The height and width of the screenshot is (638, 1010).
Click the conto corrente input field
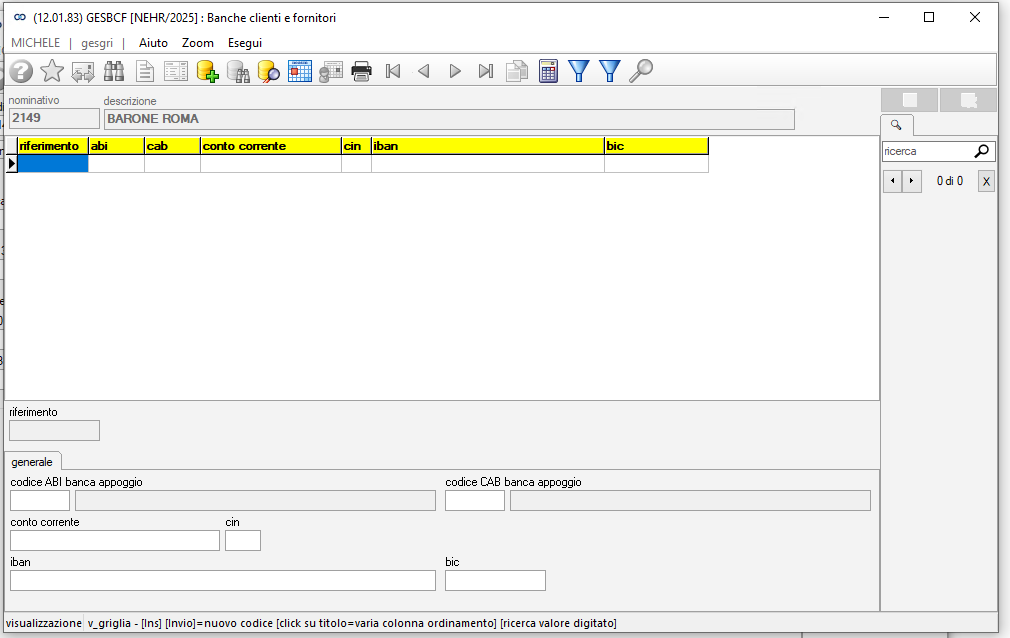[x=115, y=541]
